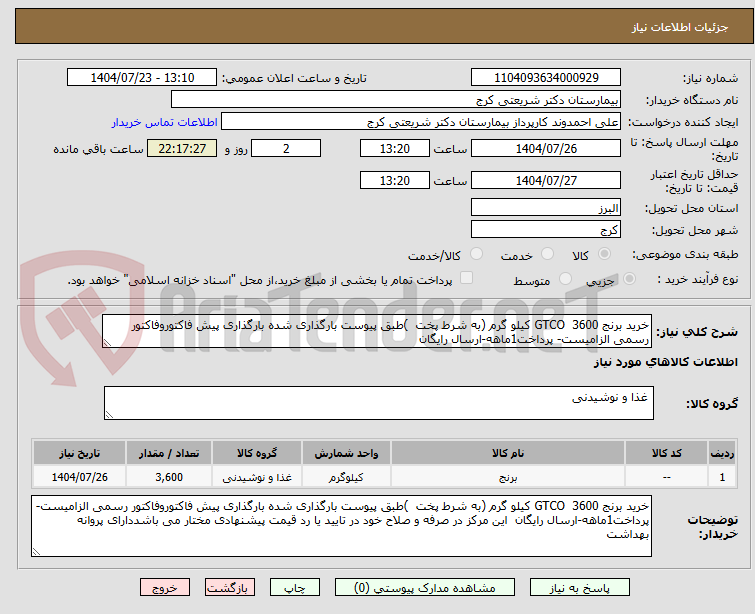Click the برنج item name cell
The width and height of the screenshot is (755, 614).
tap(508, 477)
